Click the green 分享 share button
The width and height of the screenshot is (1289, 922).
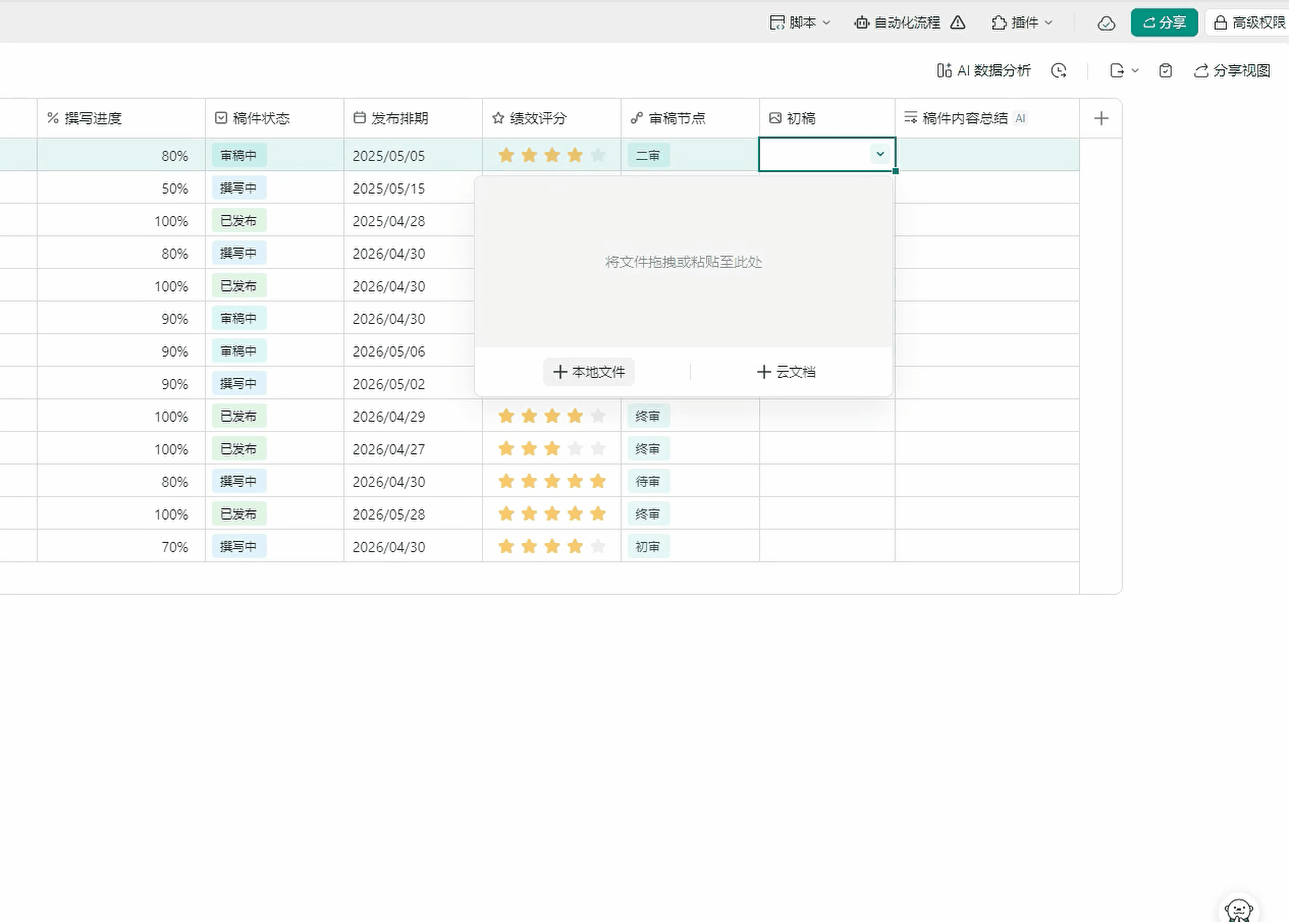click(x=1163, y=21)
